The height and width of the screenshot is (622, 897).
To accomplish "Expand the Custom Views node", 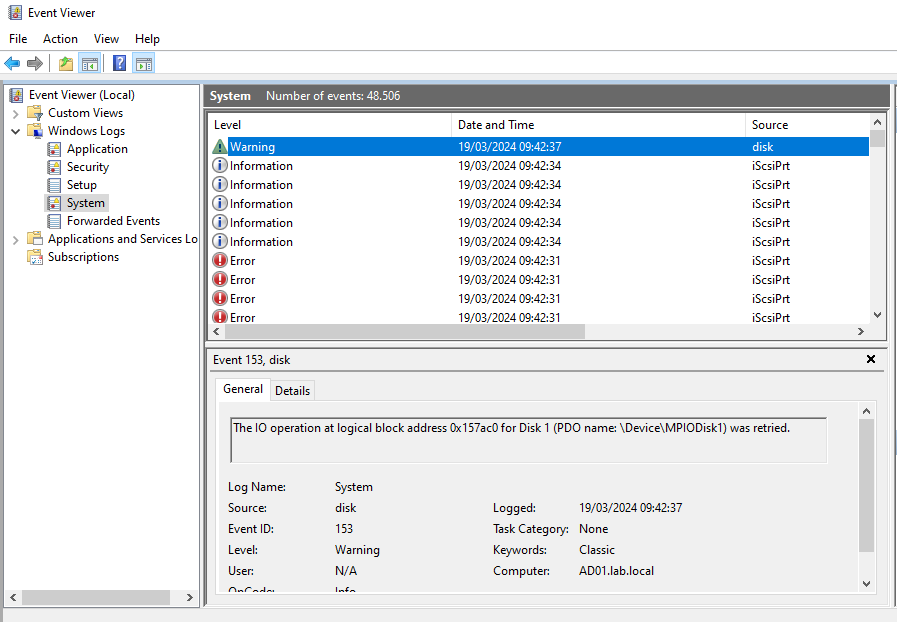I will 16,113.
